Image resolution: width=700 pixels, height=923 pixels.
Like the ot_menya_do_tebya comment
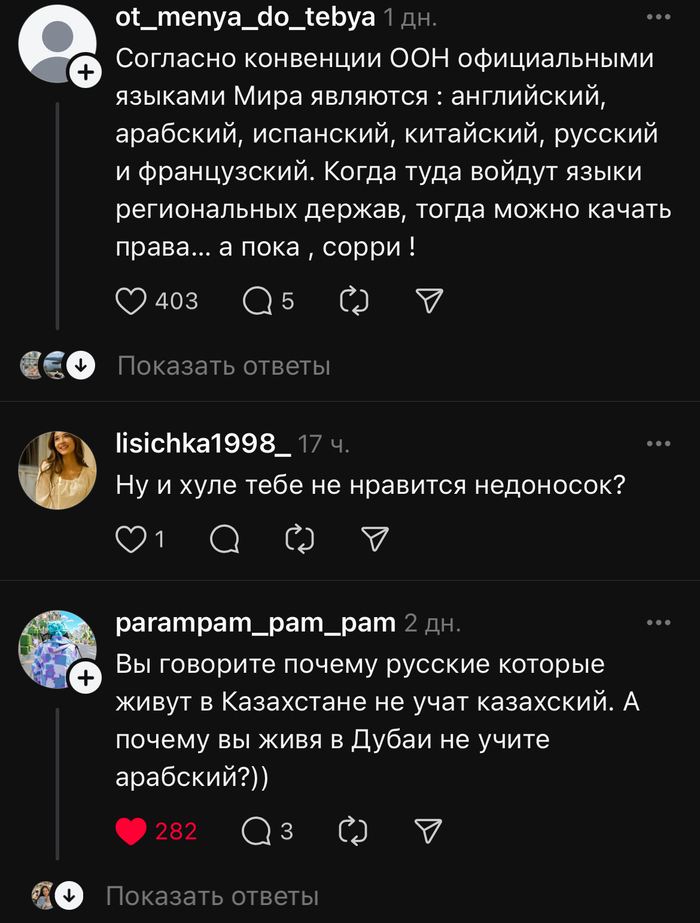coord(132,301)
